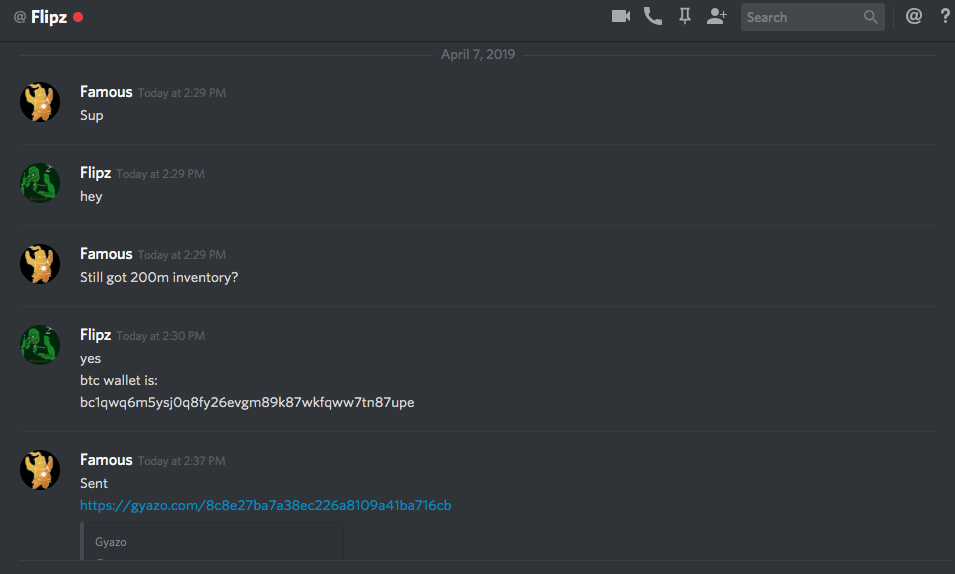The width and height of the screenshot is (955, 574).
Task: Open recent mentions inbox
Action: pos(914,16)
